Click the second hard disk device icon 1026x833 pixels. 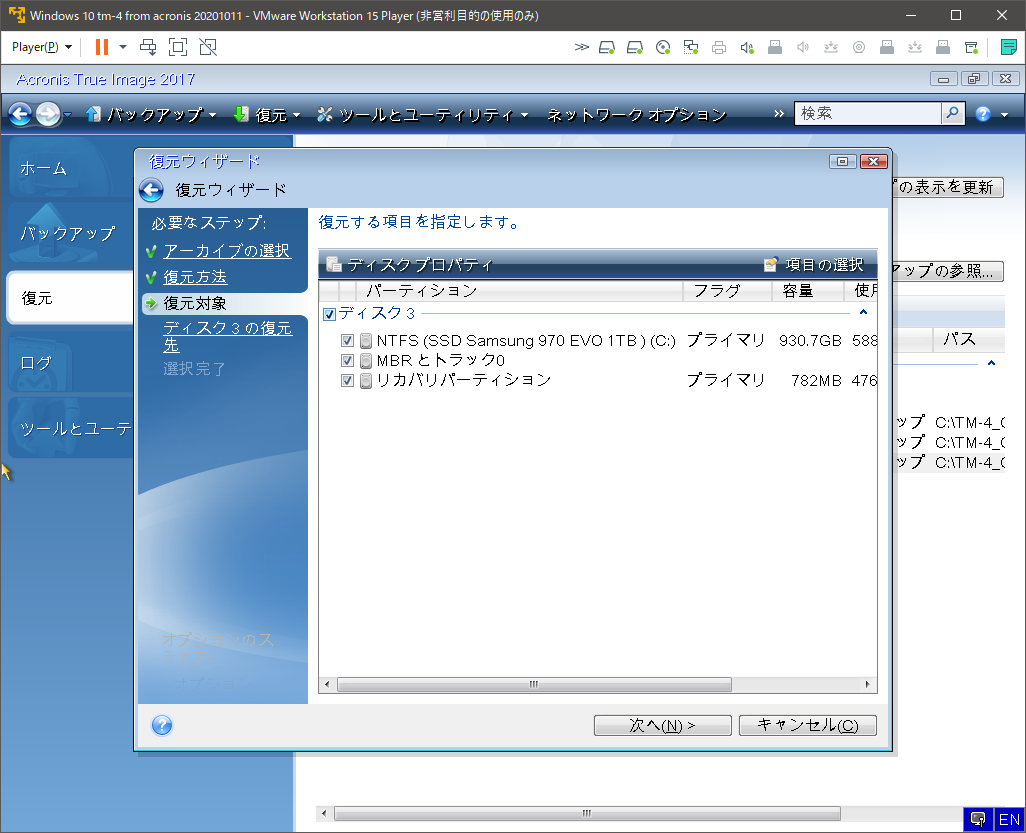coord(635,47)
